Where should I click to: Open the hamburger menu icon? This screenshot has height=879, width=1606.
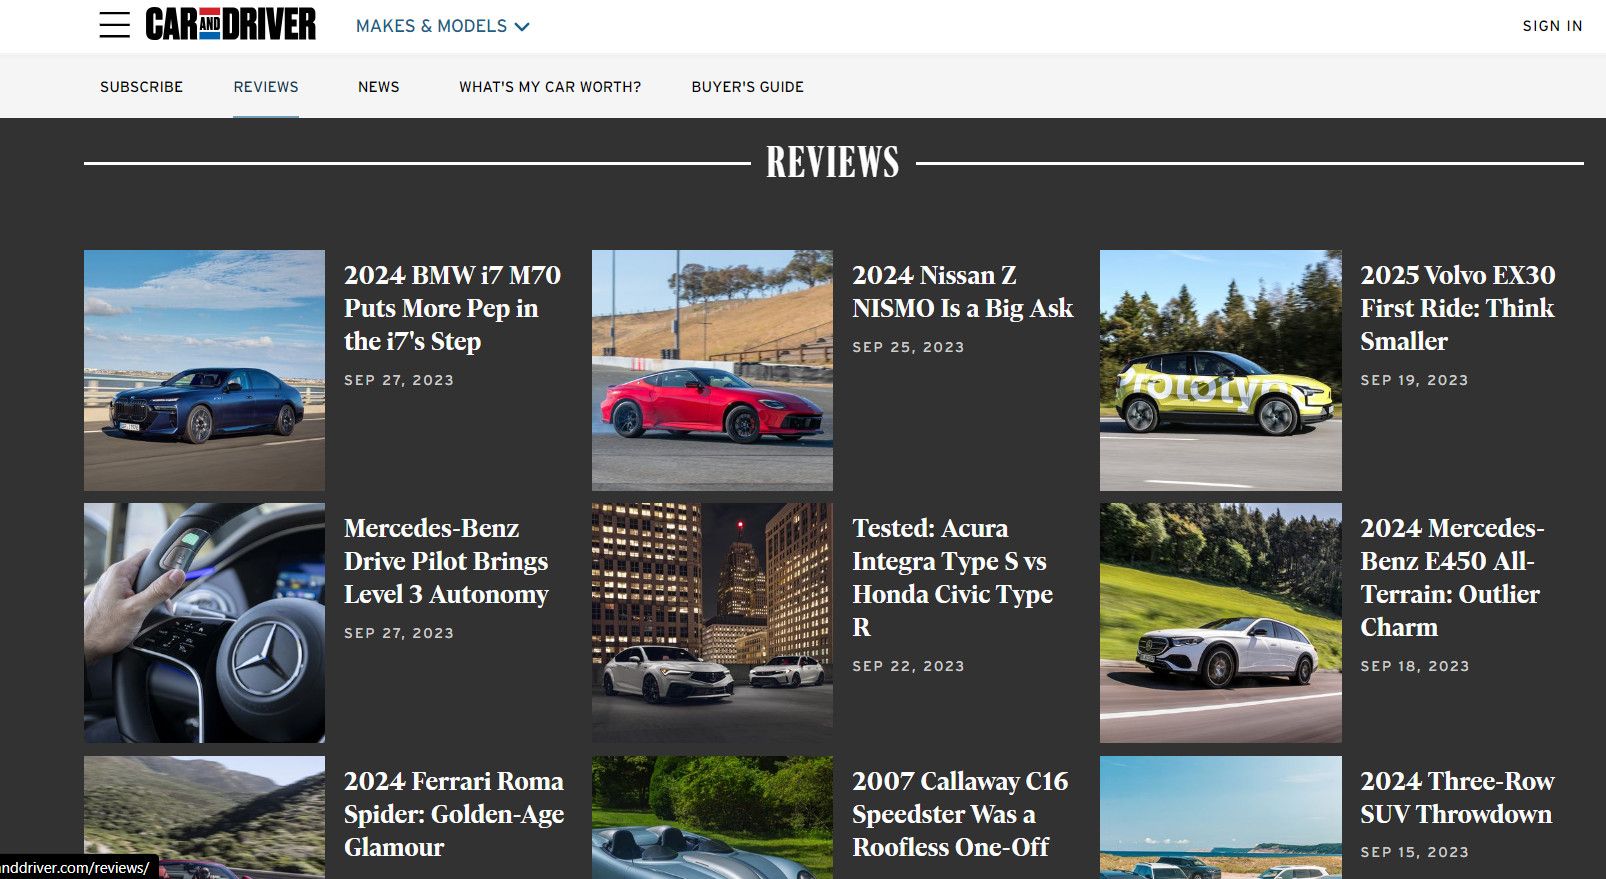pos(115,25)
